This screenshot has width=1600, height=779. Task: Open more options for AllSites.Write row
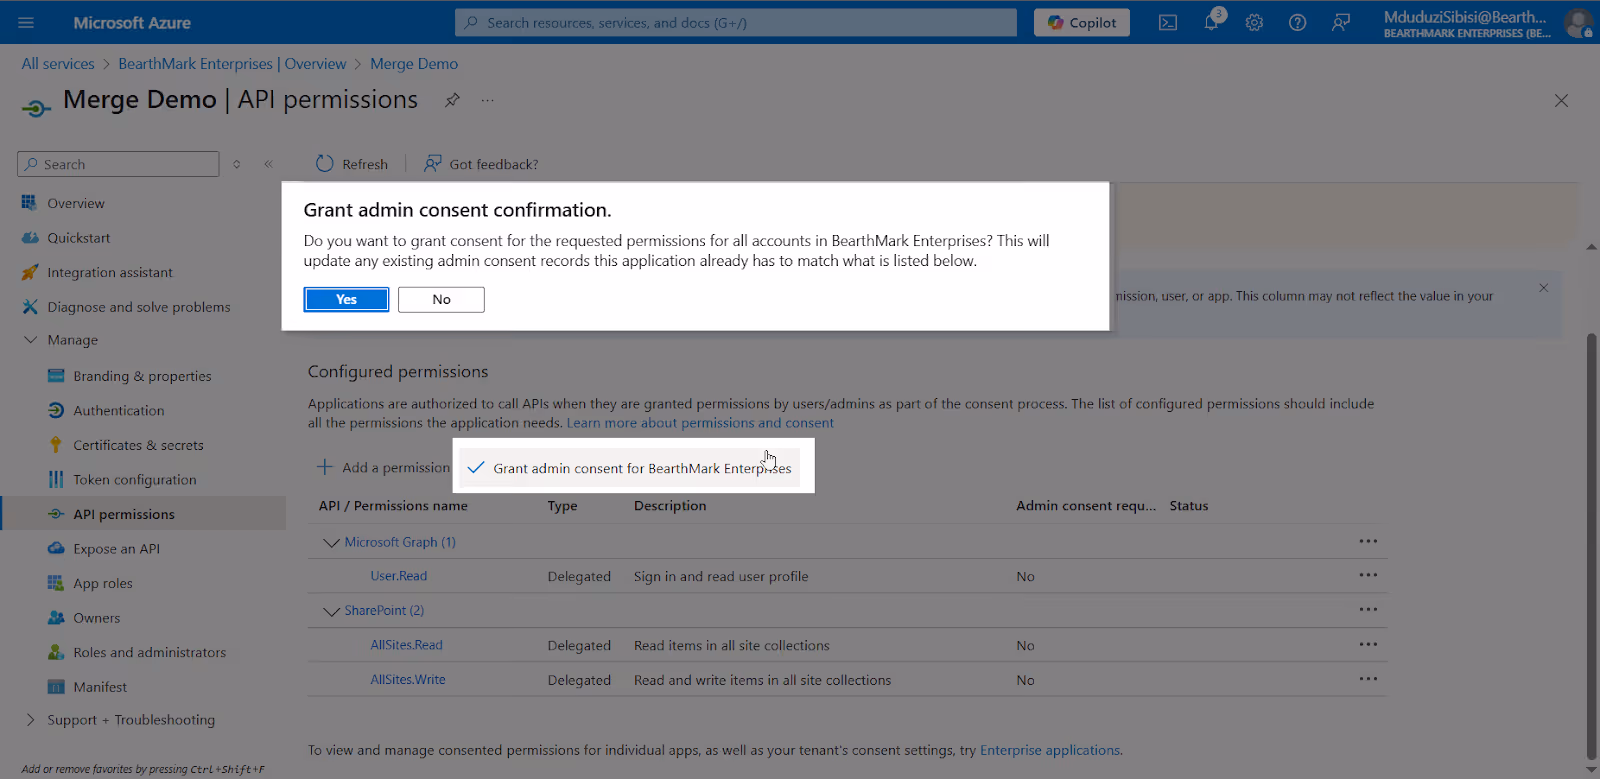click(1368, 679)
